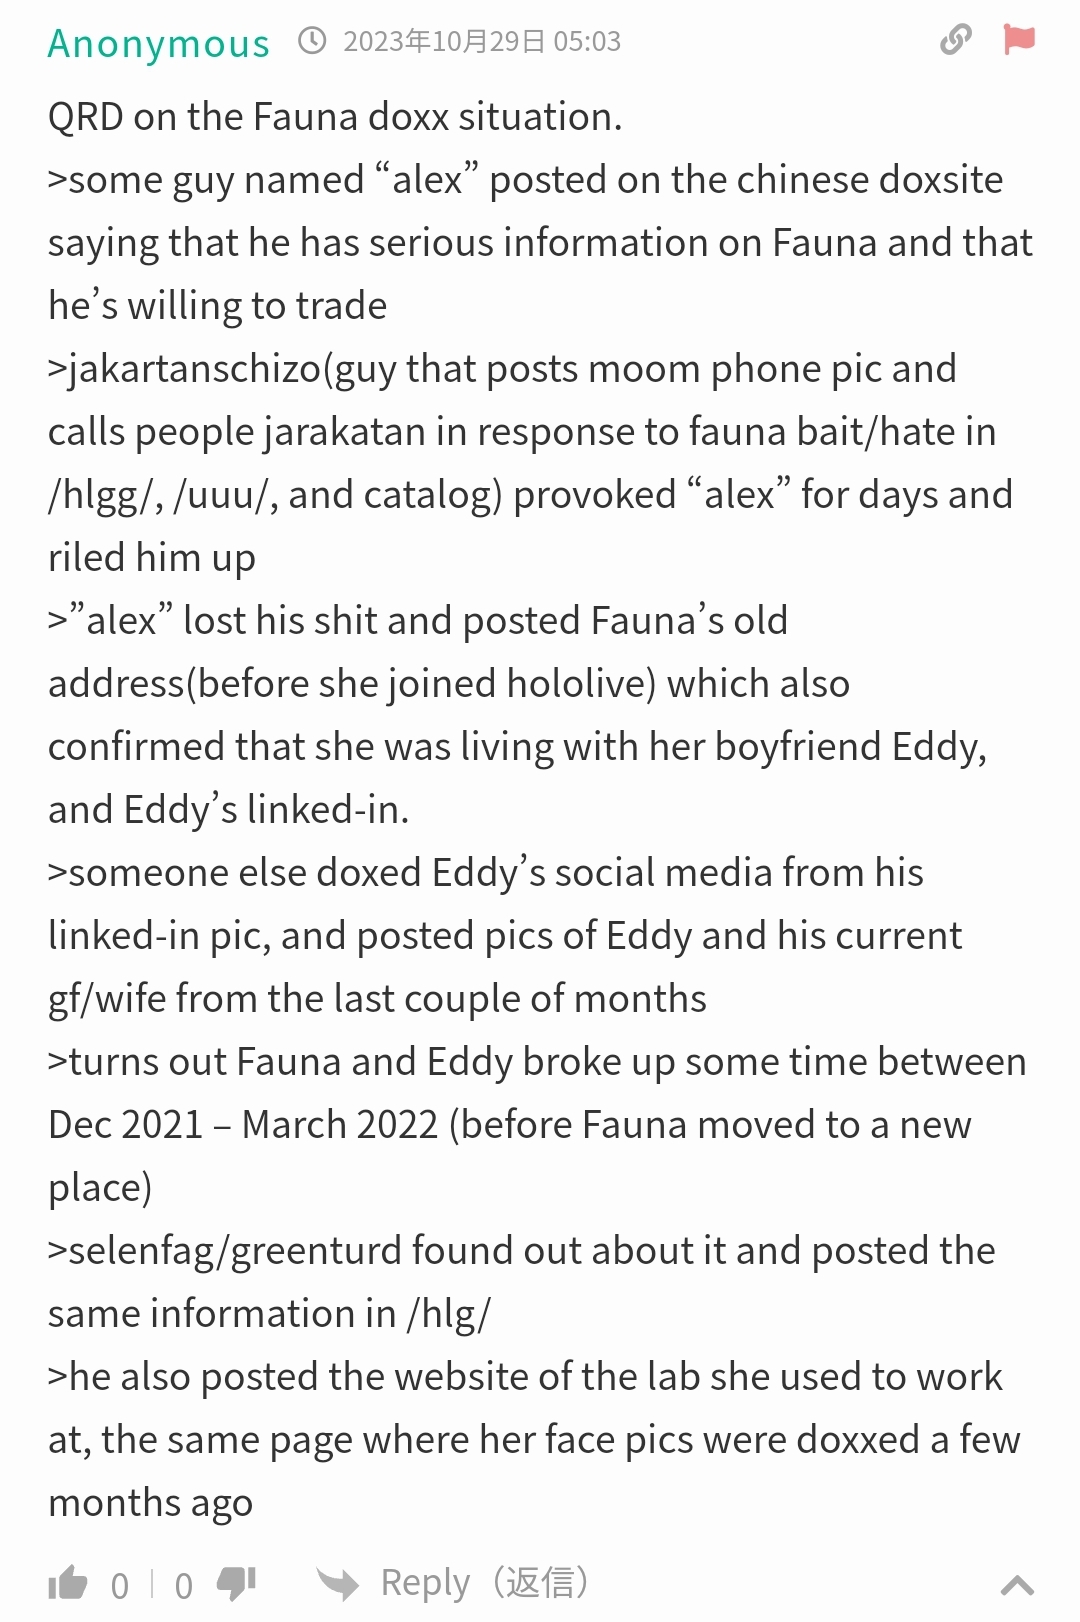Upvote the comment with thumbs up icon
Screen dimensions: 1080x1622
point(68,1584)
